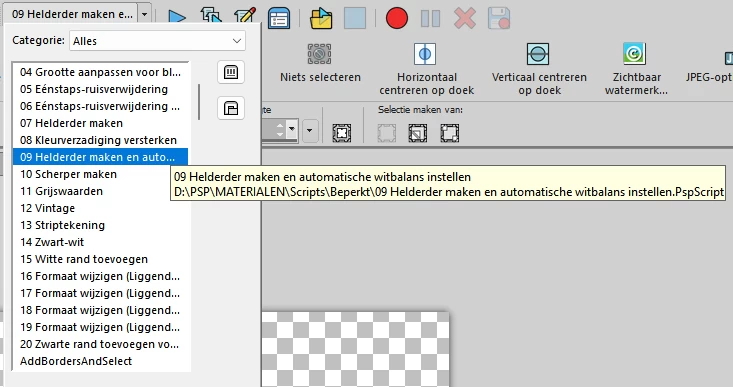The image size is (733, 387).
Task: Click the transparent canvas area
Action: coord(355,349)
